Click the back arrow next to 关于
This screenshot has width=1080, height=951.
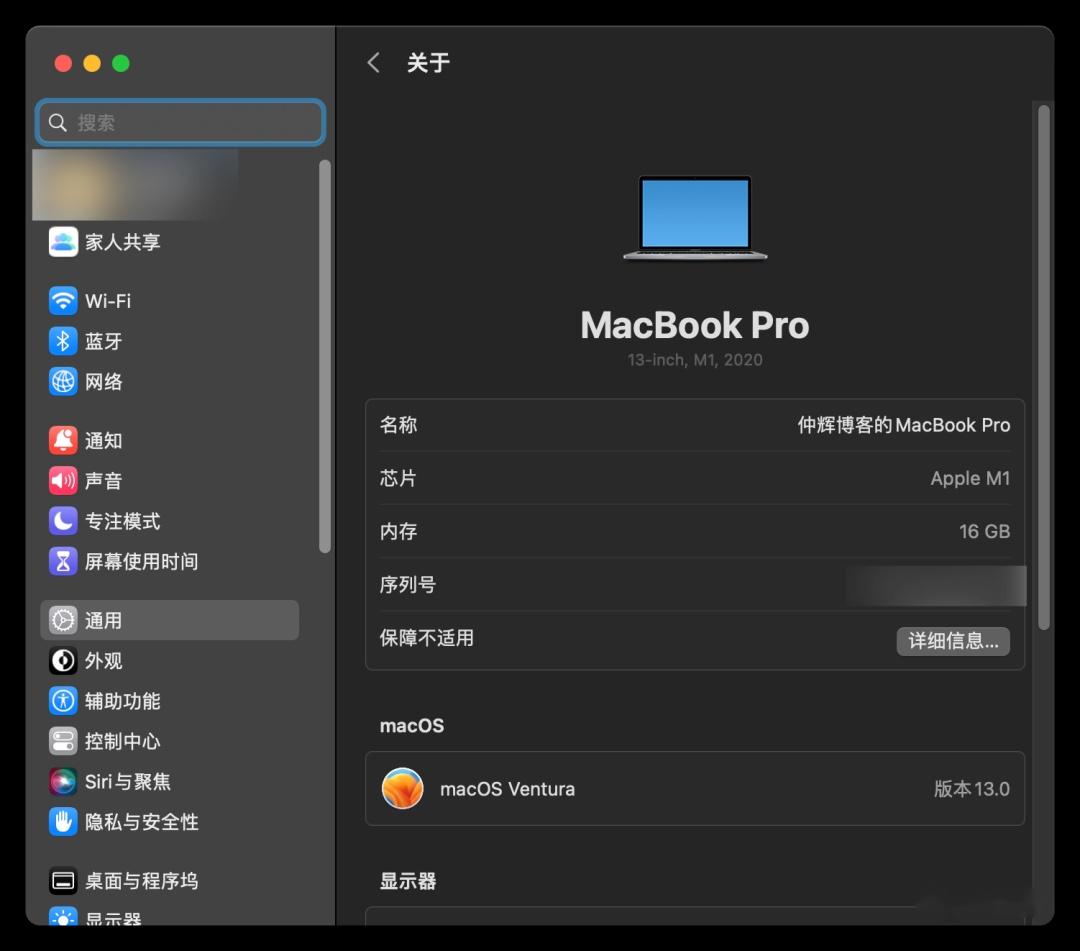point(373,62)
